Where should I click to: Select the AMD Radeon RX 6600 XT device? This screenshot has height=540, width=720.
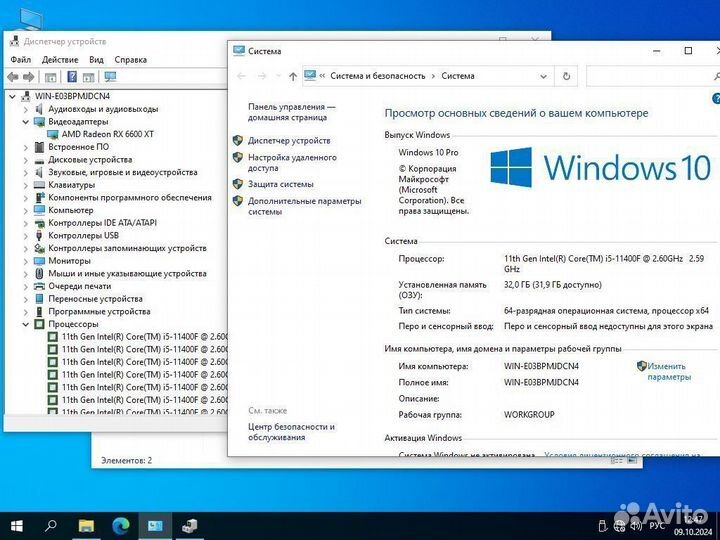click(x=108, y=134)
